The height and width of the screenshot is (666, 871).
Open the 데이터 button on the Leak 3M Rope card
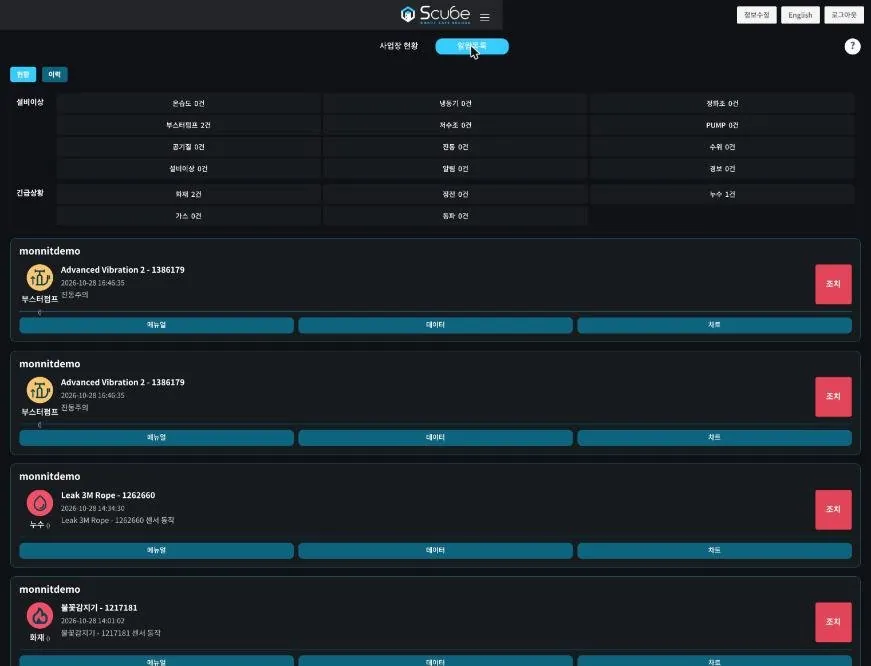click(x=436, y=550)
